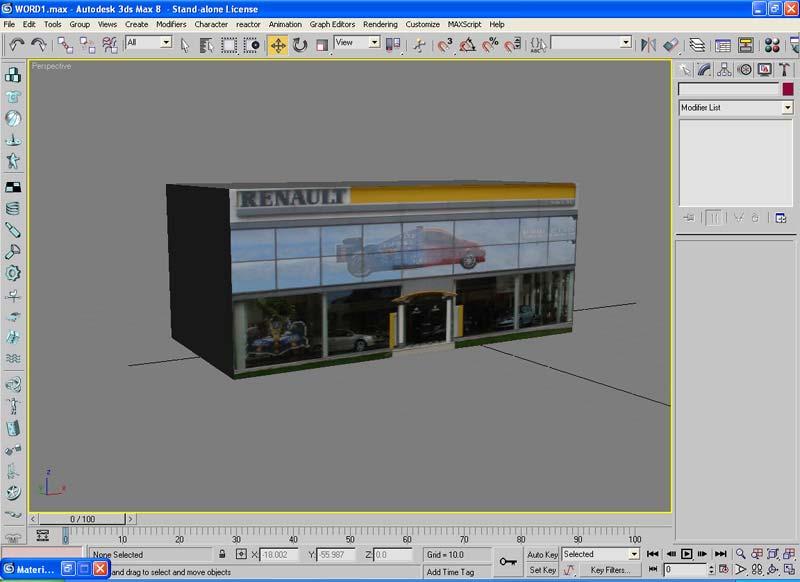
Task: Activate the Select and Rotate tool
Action: pos(300,45)
